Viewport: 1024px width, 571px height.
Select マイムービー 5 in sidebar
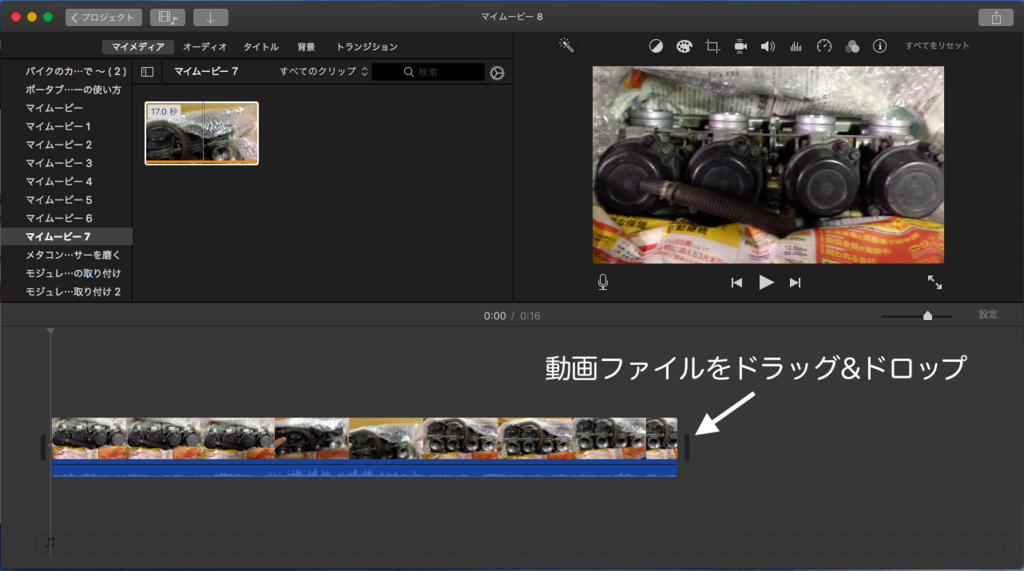(59, 199)
